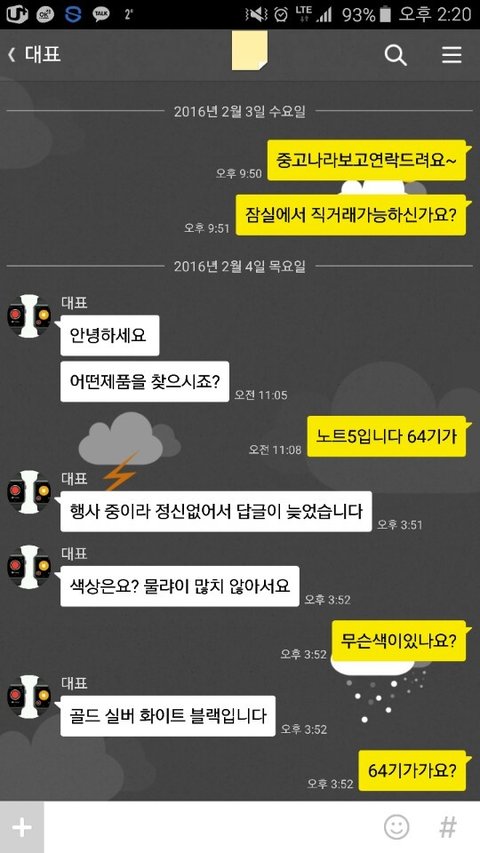Open 대표 profile picture beside 안녕하세요

coord(29,316)
